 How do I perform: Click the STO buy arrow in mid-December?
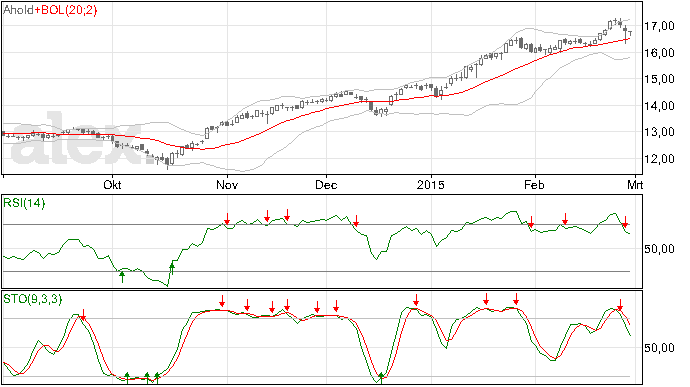382,378
